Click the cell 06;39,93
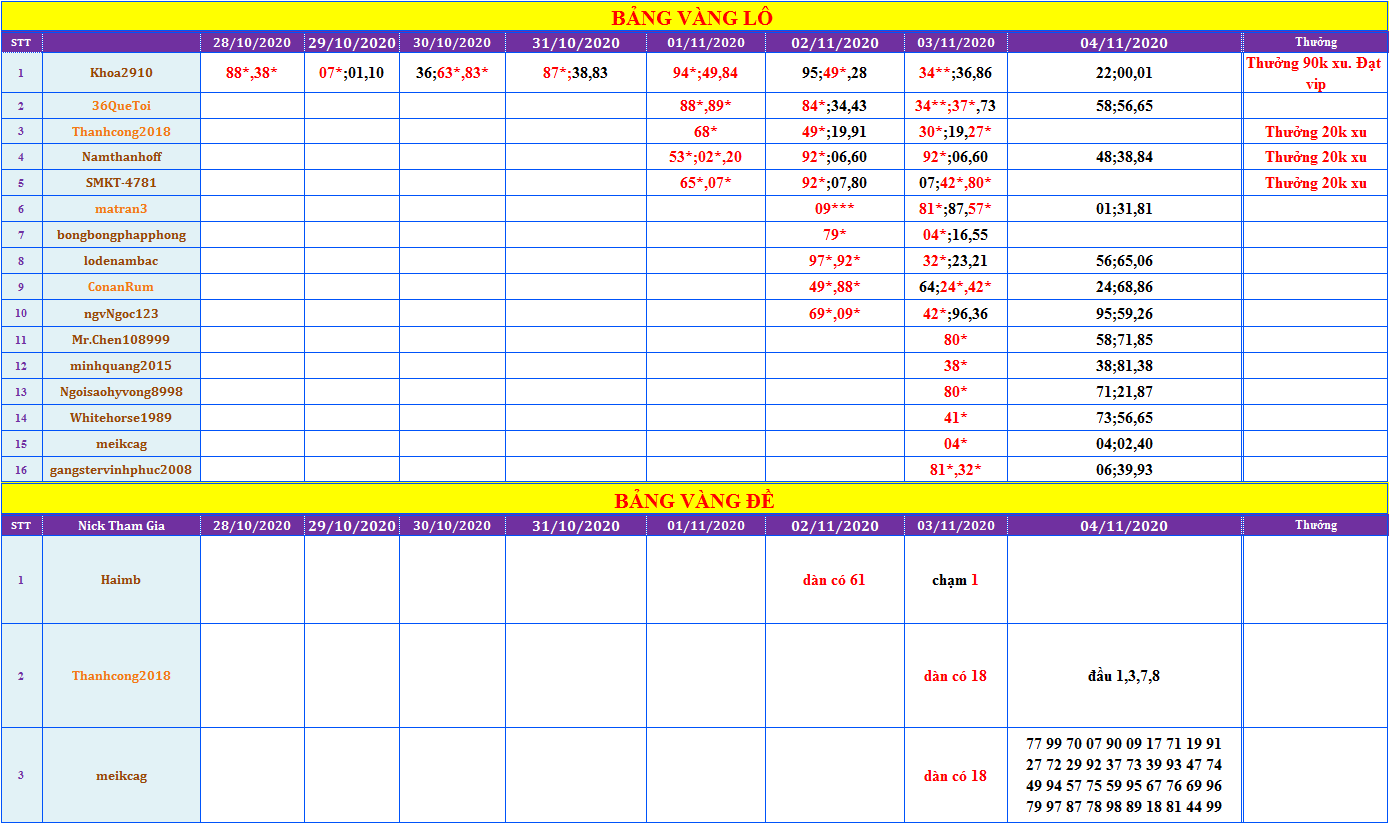This screenshot has height=823, width=1389. (1124, 469)
